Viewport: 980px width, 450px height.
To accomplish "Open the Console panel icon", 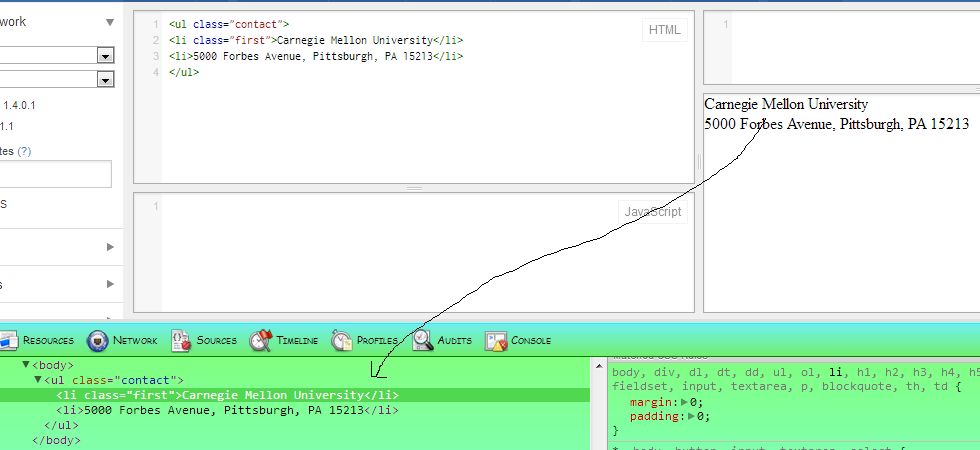I will tap(496, 341).
